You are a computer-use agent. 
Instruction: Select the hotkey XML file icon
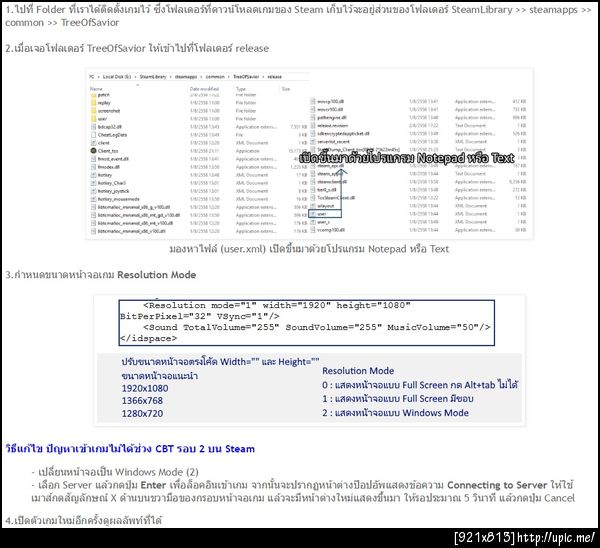[93, 175]
